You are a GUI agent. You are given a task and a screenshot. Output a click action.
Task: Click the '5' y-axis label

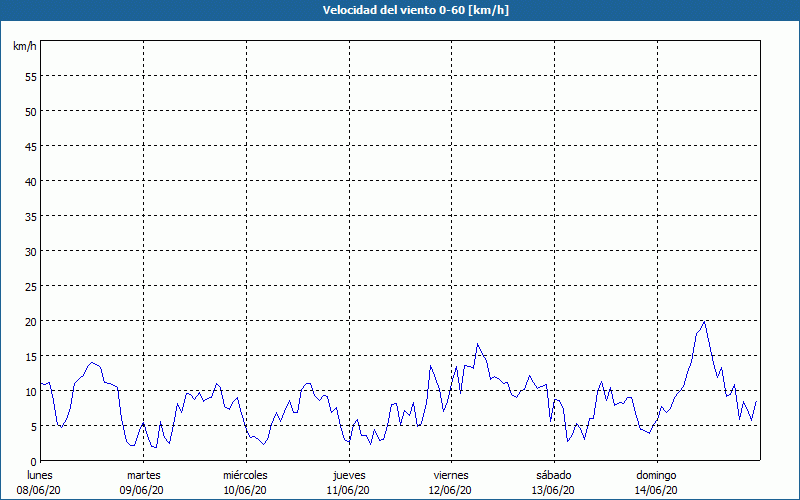tap(34, 427)
